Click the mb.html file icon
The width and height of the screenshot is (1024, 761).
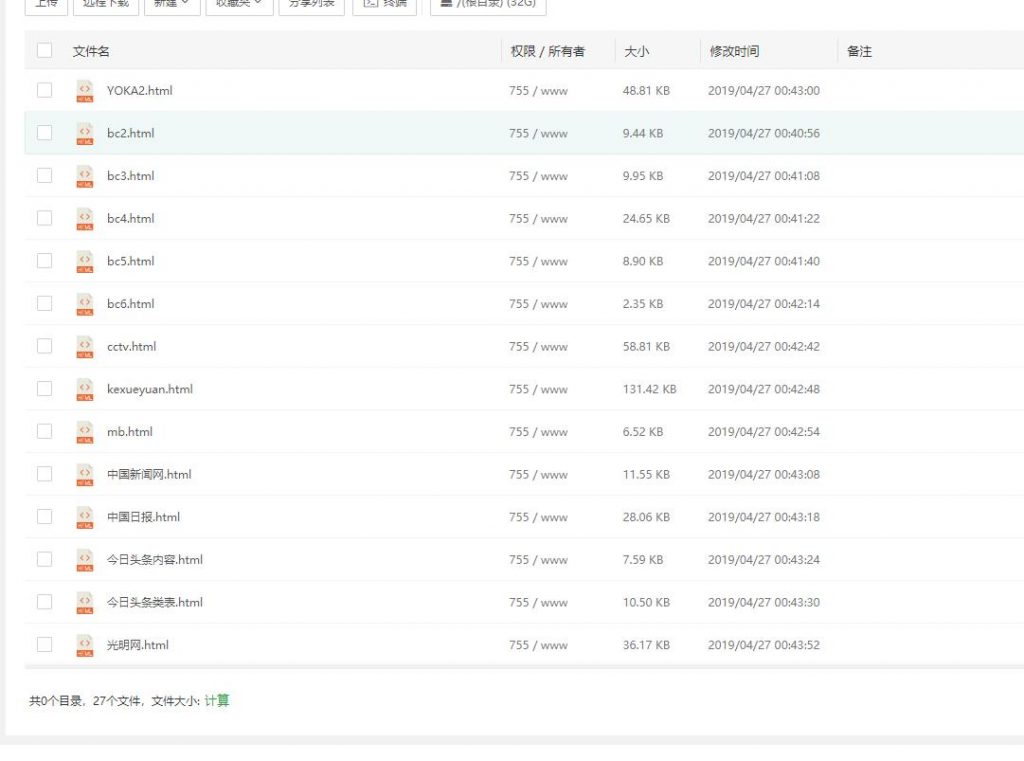85,432
